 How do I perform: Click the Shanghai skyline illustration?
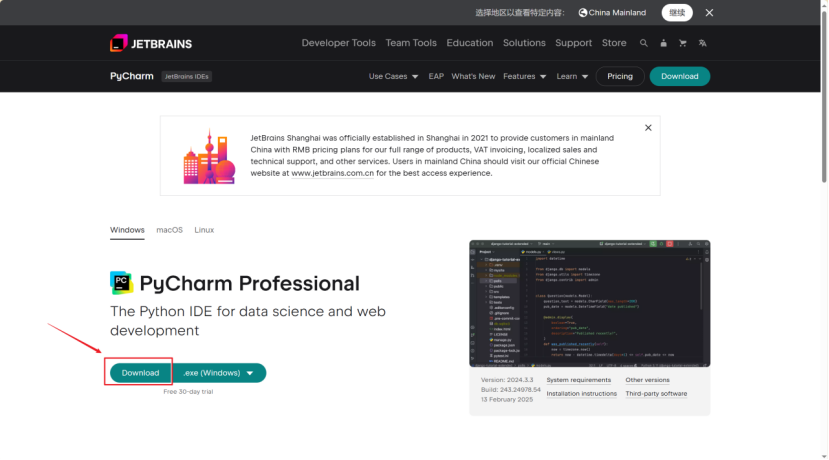[x=209, y=157]
